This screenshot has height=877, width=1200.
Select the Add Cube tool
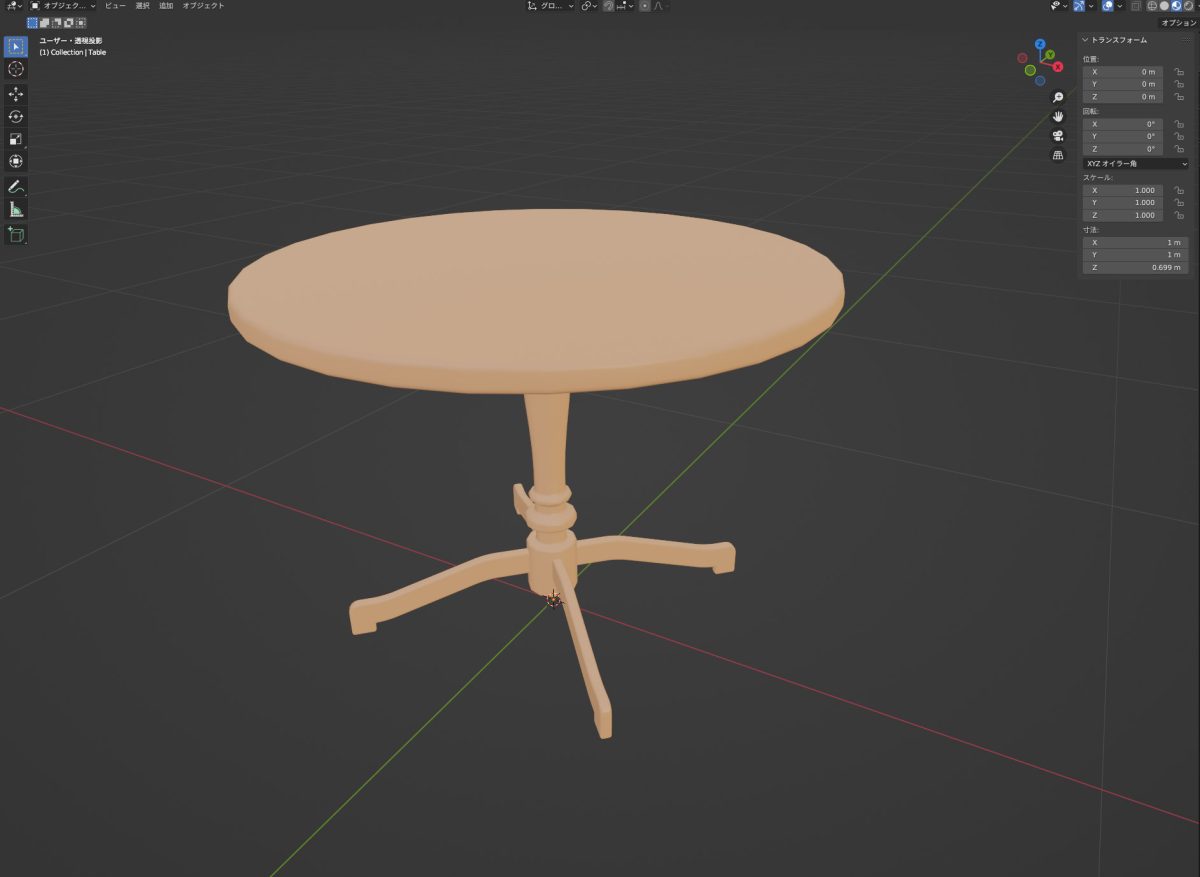pyautogui.click(x=16, y=235)
